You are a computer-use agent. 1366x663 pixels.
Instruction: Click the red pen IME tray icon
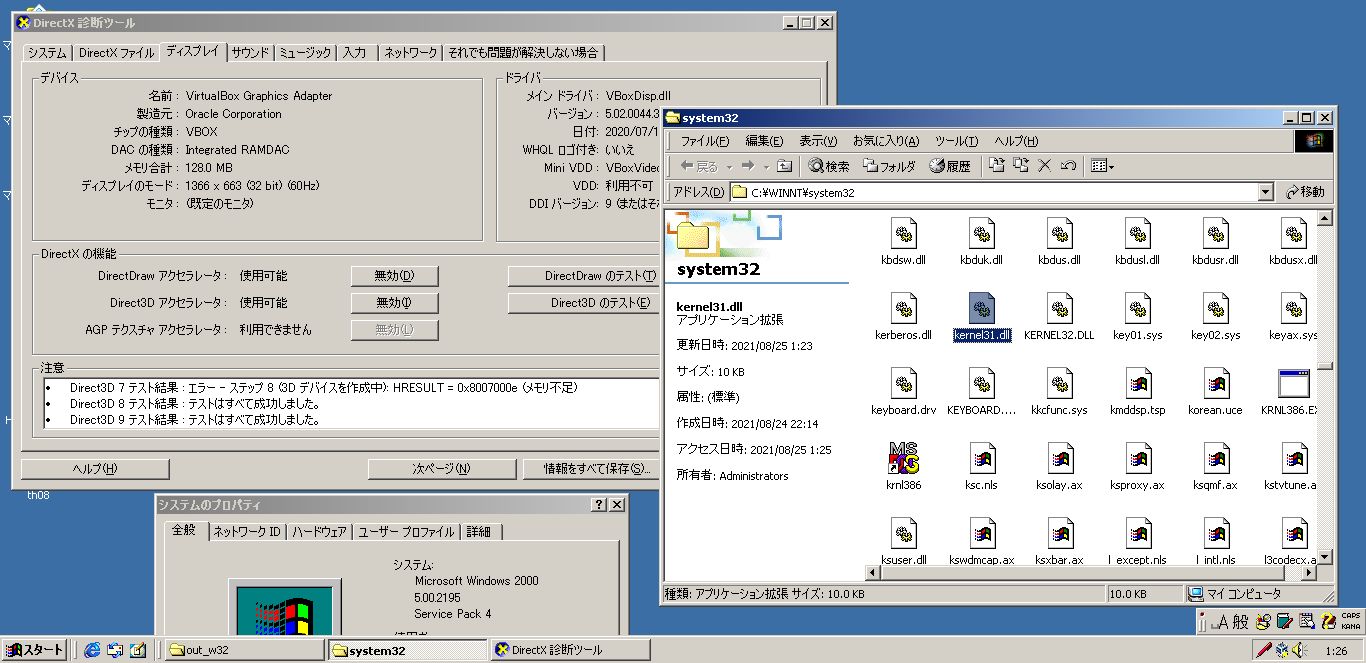(1264, 650)
